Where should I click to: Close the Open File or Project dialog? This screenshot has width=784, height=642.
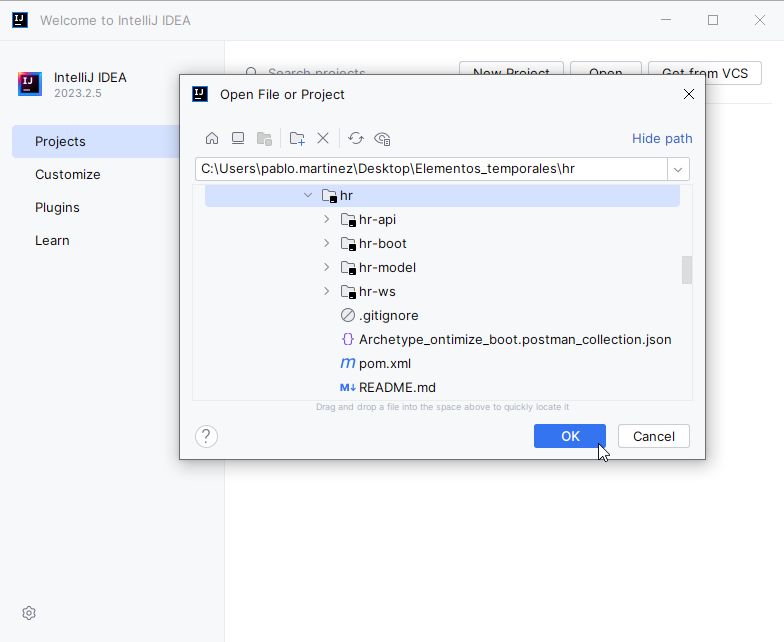click(688, 94)
